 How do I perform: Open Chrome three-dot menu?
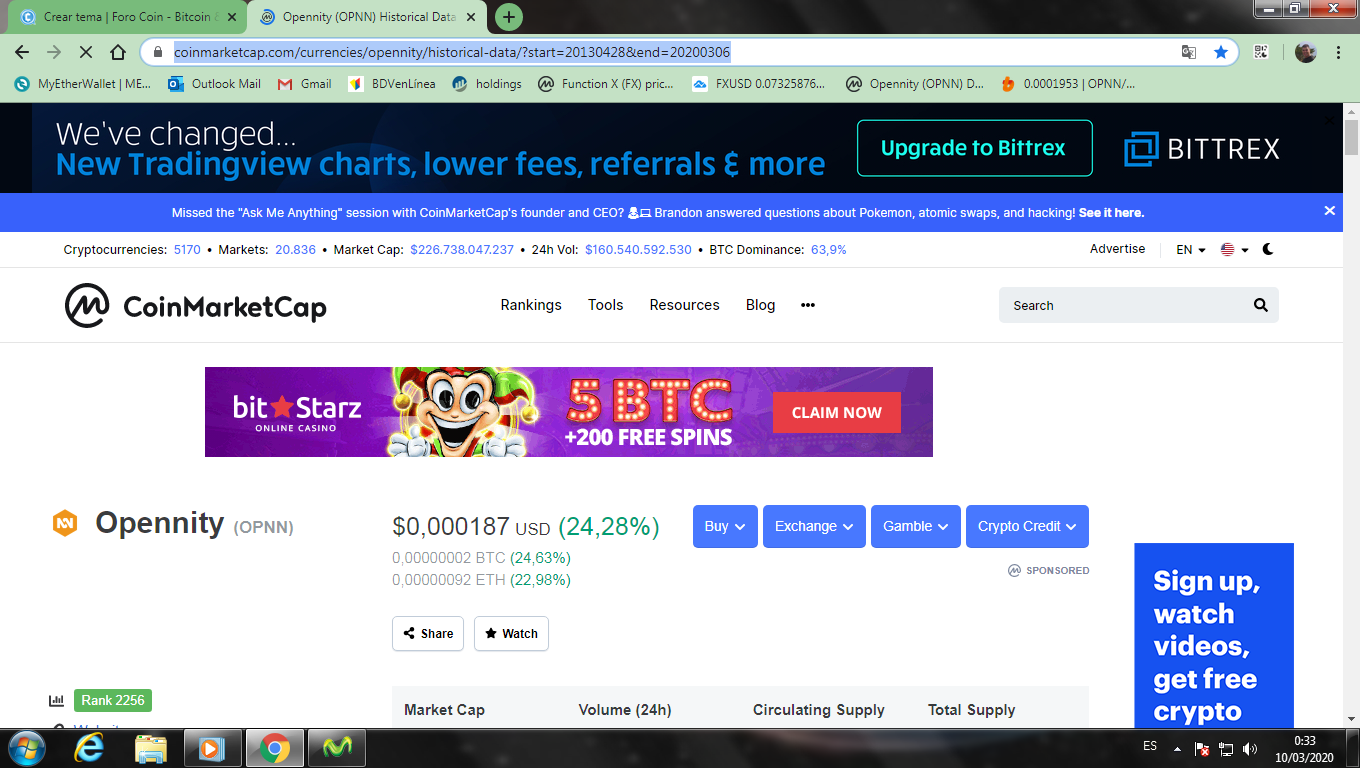[x=1338, y=52]
